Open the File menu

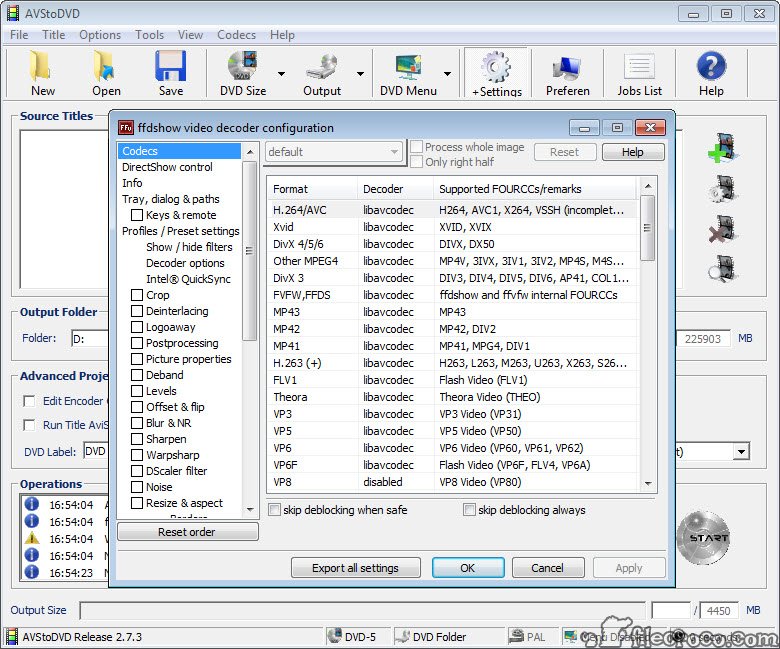19,35
